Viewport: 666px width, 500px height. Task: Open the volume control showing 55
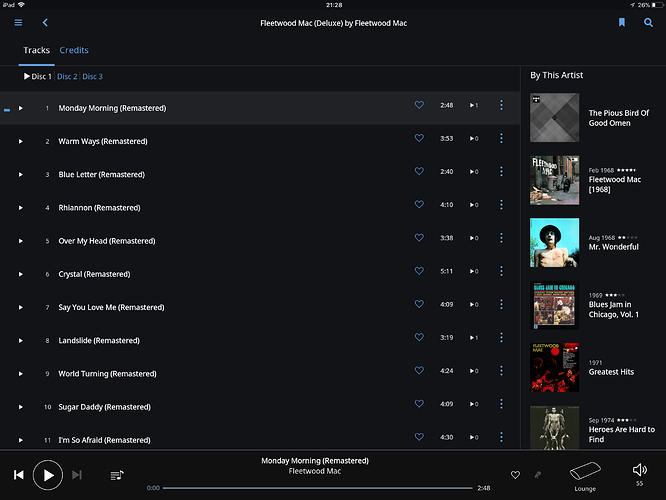tap(639, 474)
